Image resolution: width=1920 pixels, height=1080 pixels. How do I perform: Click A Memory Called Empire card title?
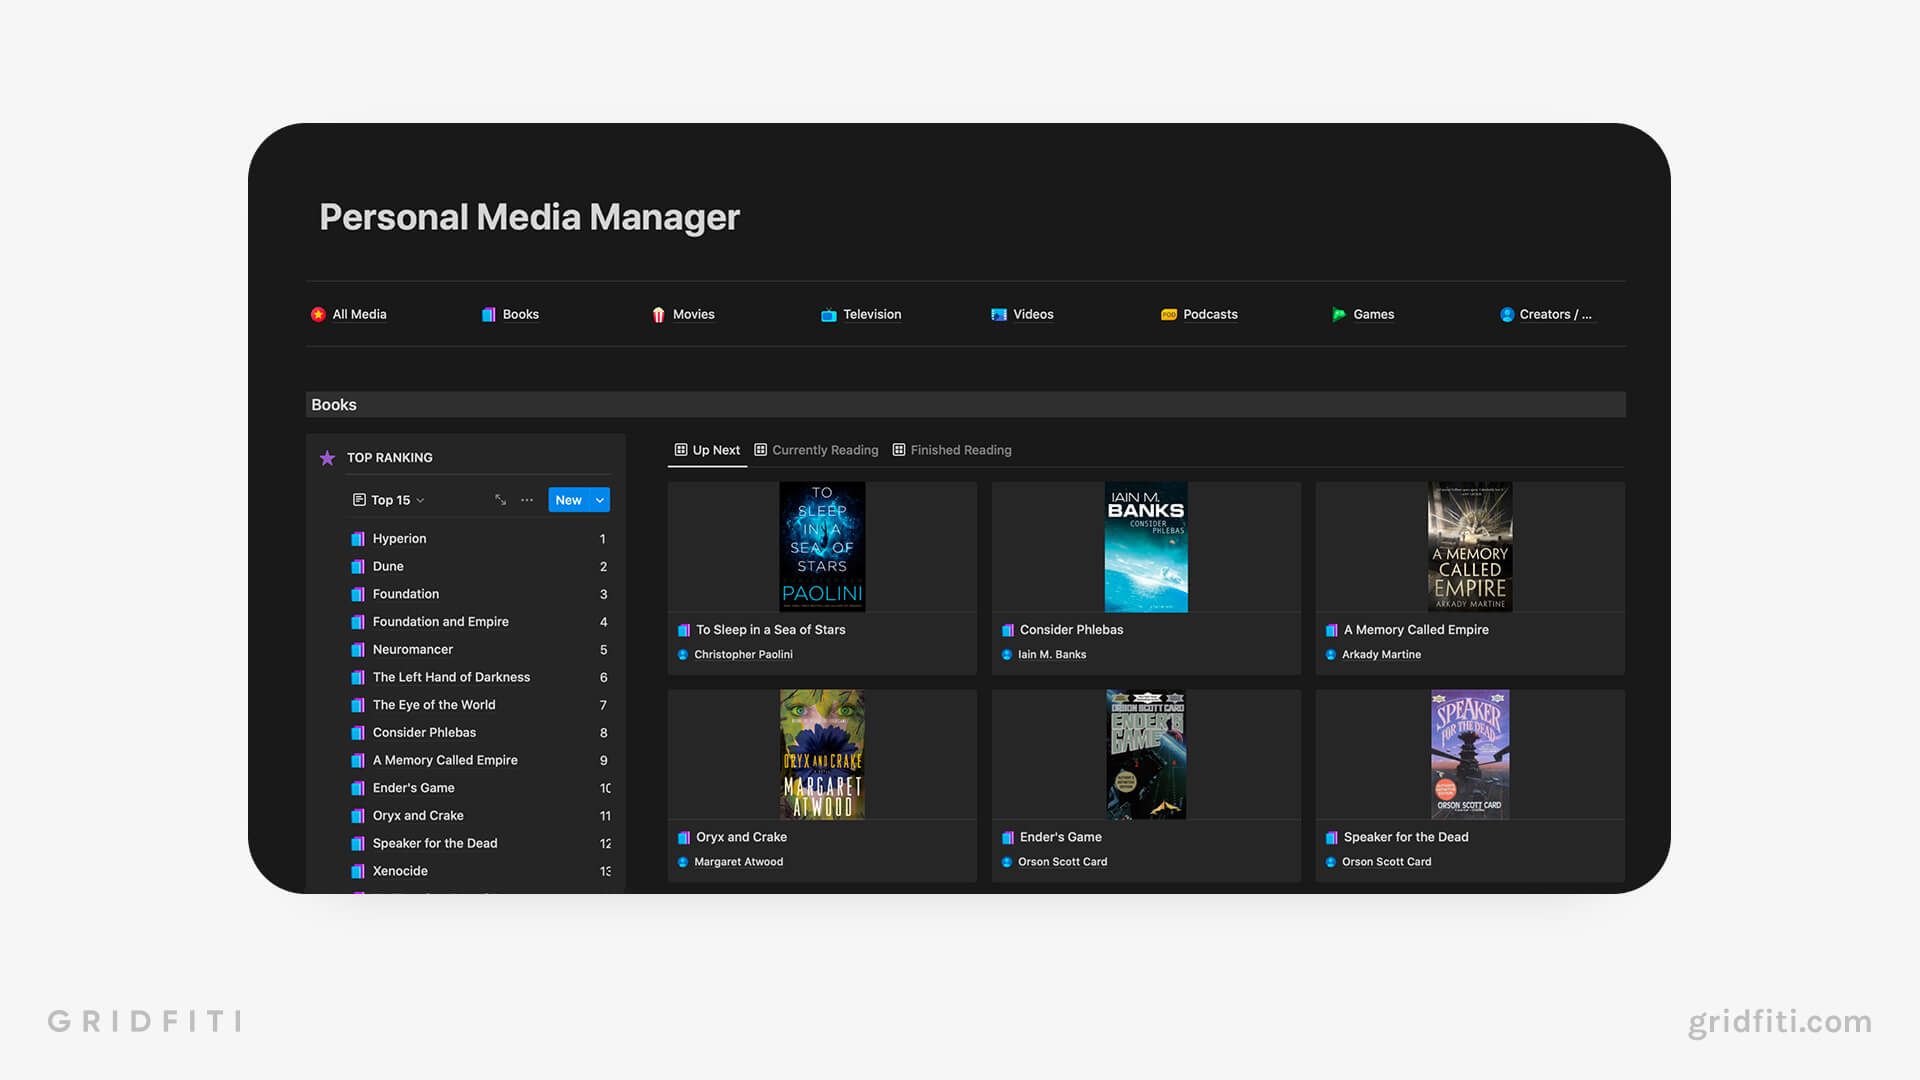1416,630
